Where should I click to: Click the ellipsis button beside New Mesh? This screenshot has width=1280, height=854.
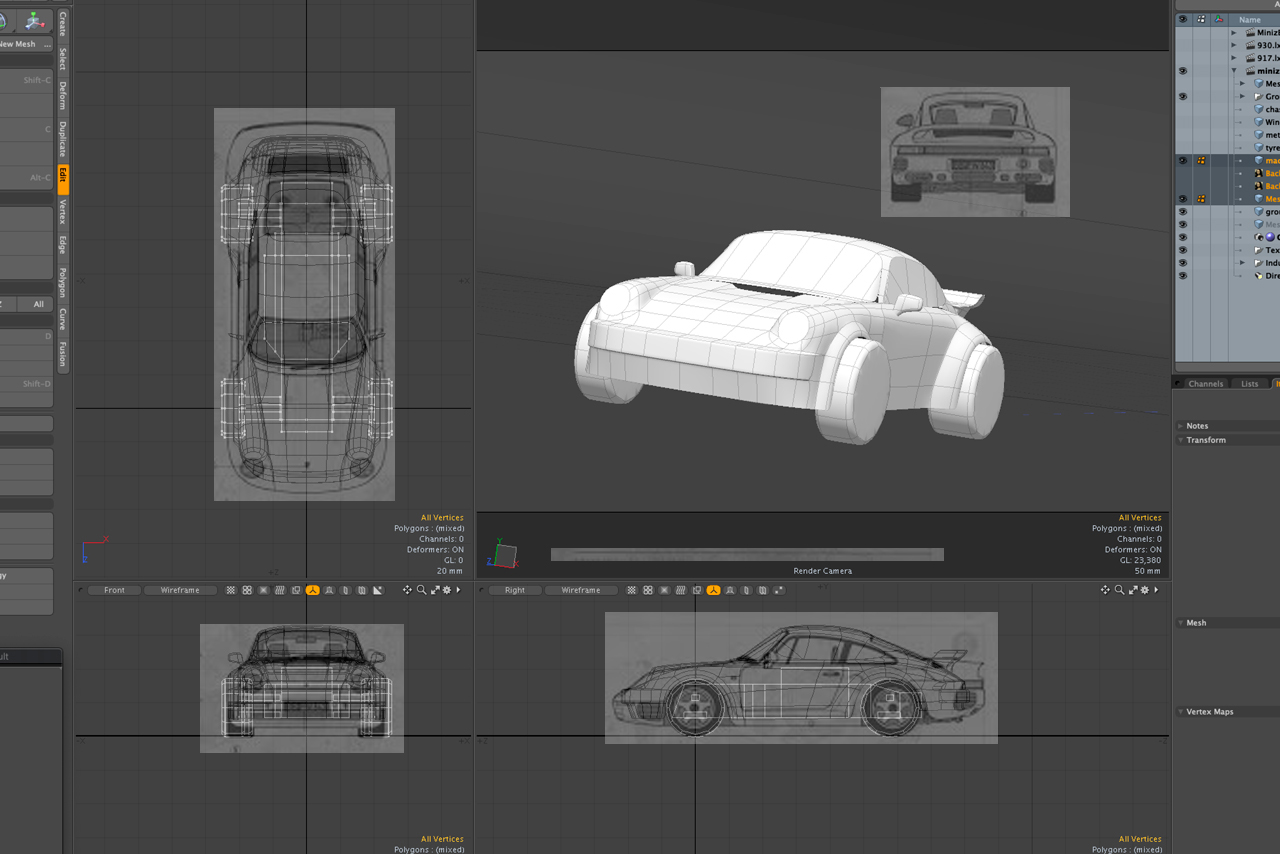47,44
